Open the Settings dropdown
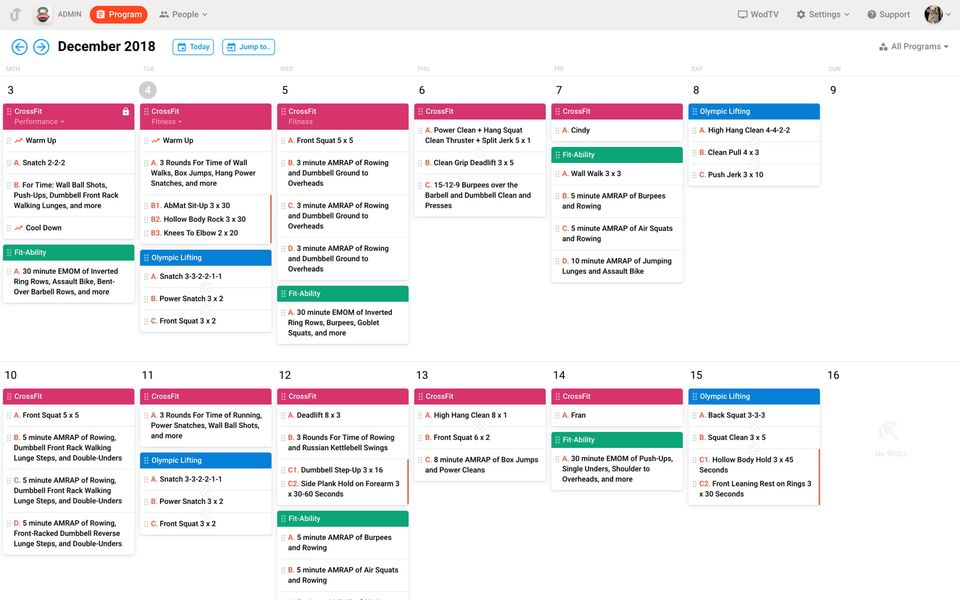Viewport: 960px width, 600px height. coord(823,14)
